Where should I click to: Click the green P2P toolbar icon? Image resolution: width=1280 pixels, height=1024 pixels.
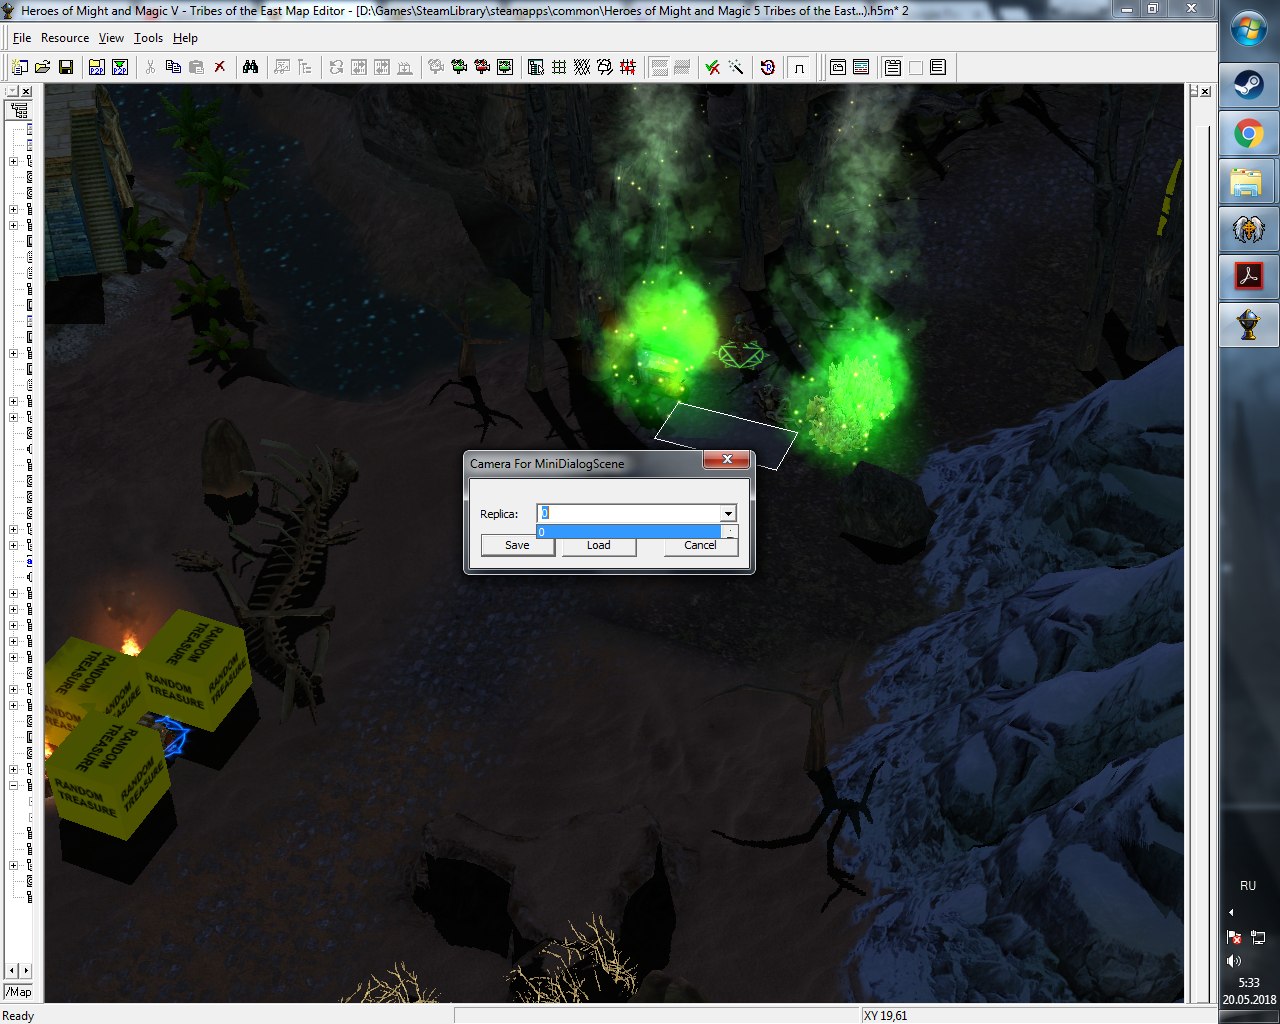[120, 67]
